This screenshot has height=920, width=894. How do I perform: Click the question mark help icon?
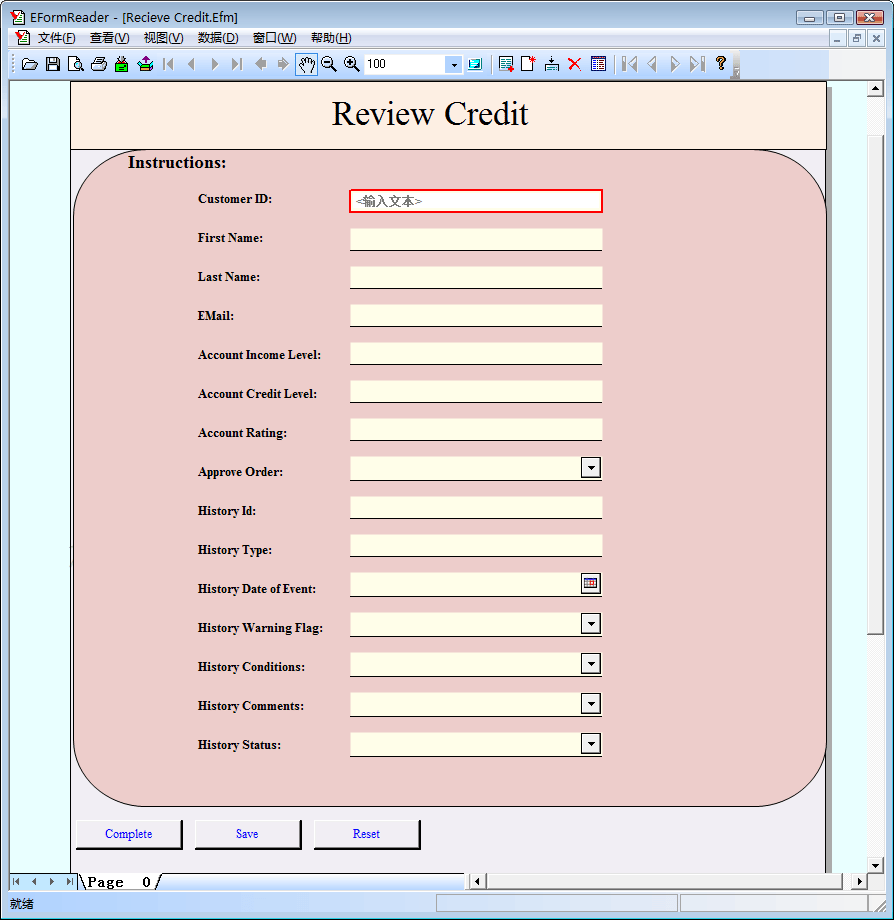pos(720,64)
